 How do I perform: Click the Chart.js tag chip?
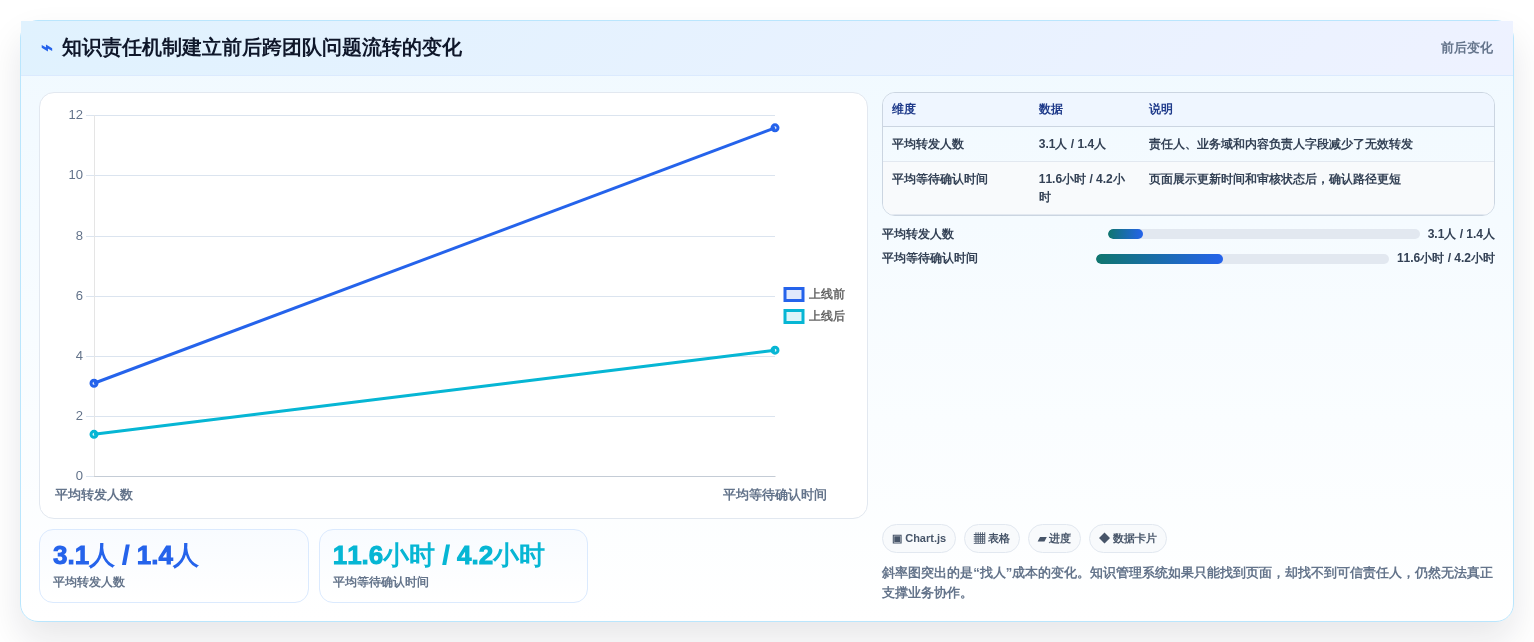pyautogui.click(x=919, y=539)
